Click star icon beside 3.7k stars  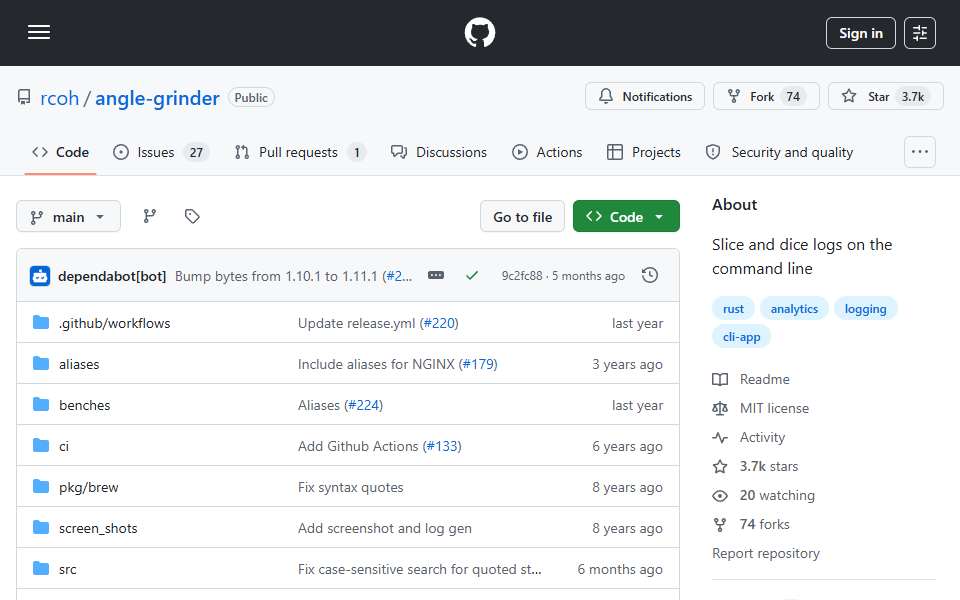coord(720,467)
